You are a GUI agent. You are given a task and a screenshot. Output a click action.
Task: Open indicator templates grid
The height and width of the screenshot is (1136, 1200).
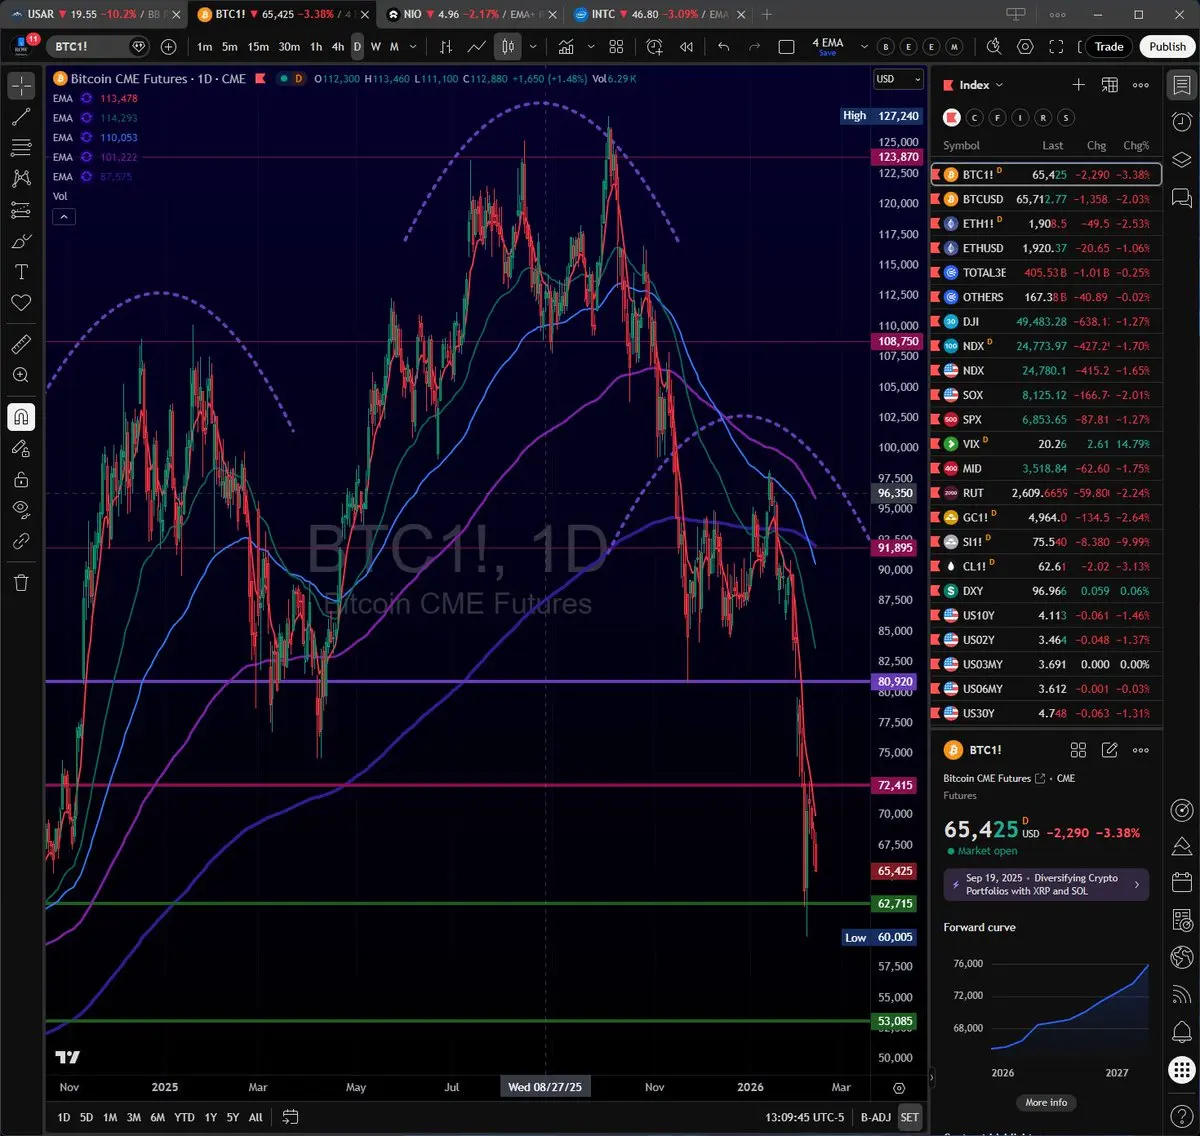pyautogui.click(x=616, y=47)
